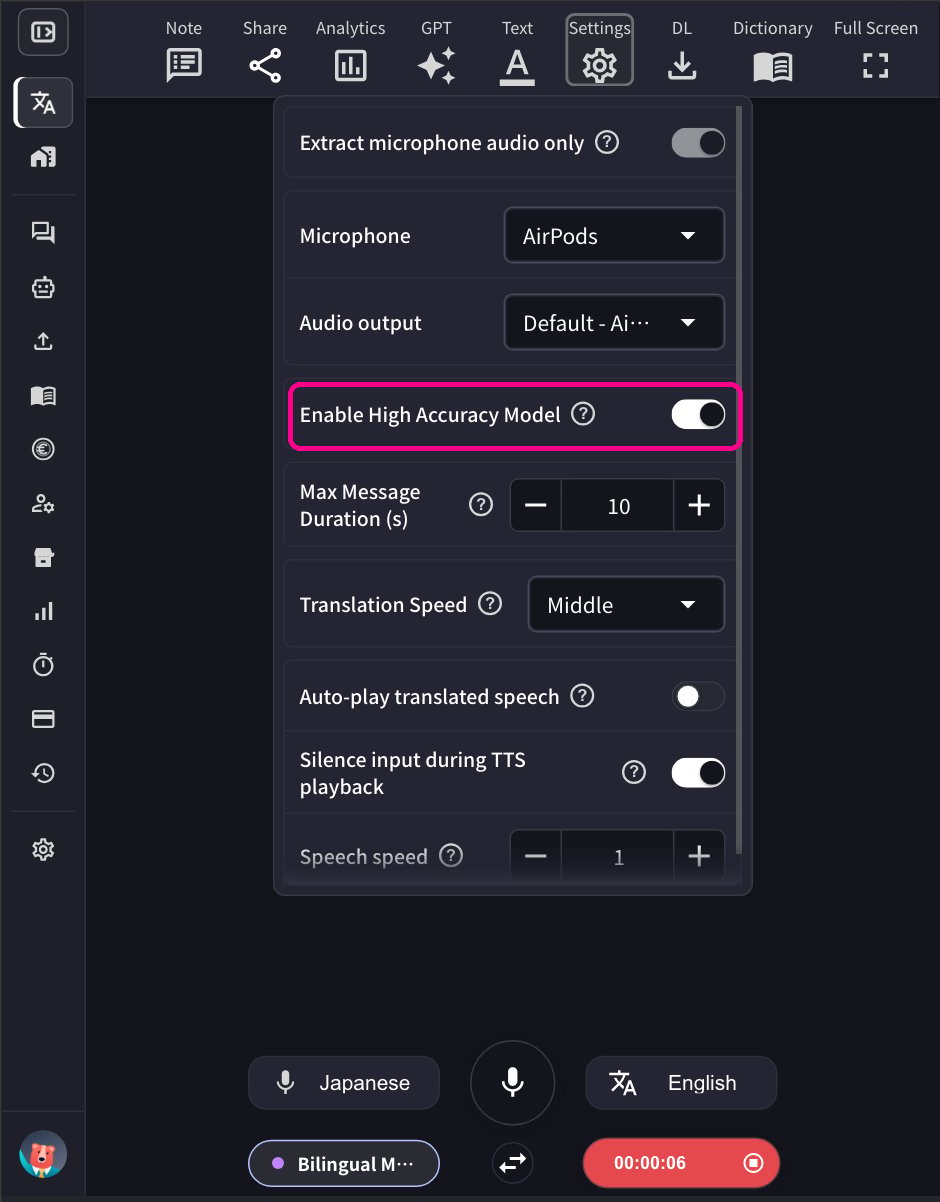
Task: Launch the GPT sparkle icon
Action: [436, 66]
